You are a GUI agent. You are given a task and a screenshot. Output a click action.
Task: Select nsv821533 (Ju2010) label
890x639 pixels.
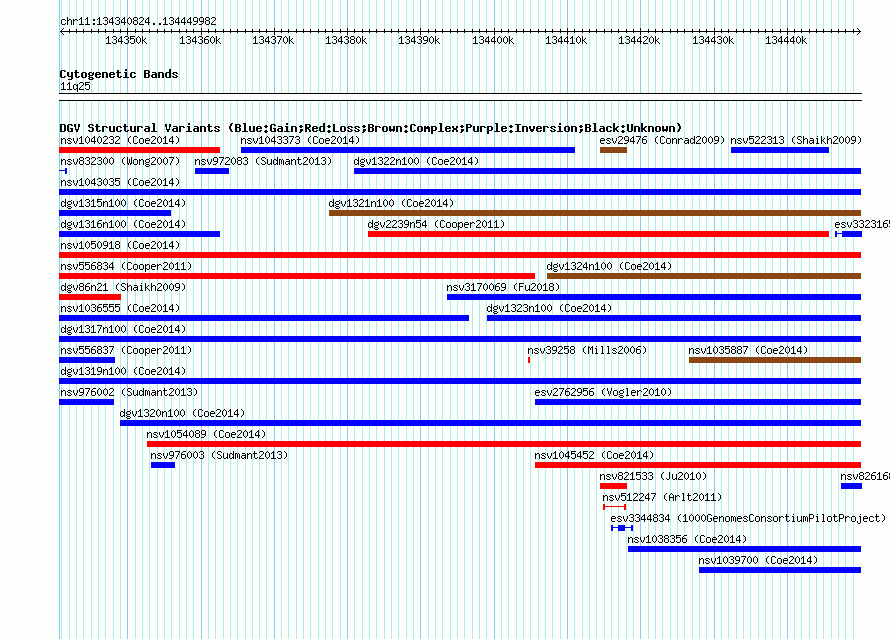[x=653, y=476]
